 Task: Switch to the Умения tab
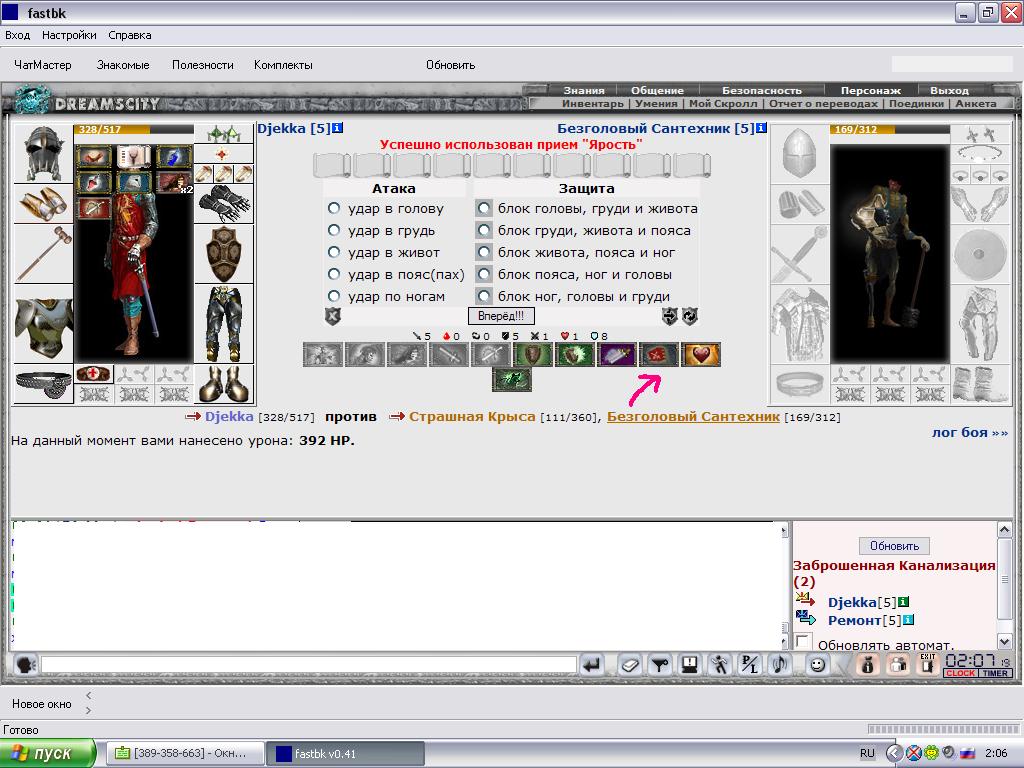[656, 103]
